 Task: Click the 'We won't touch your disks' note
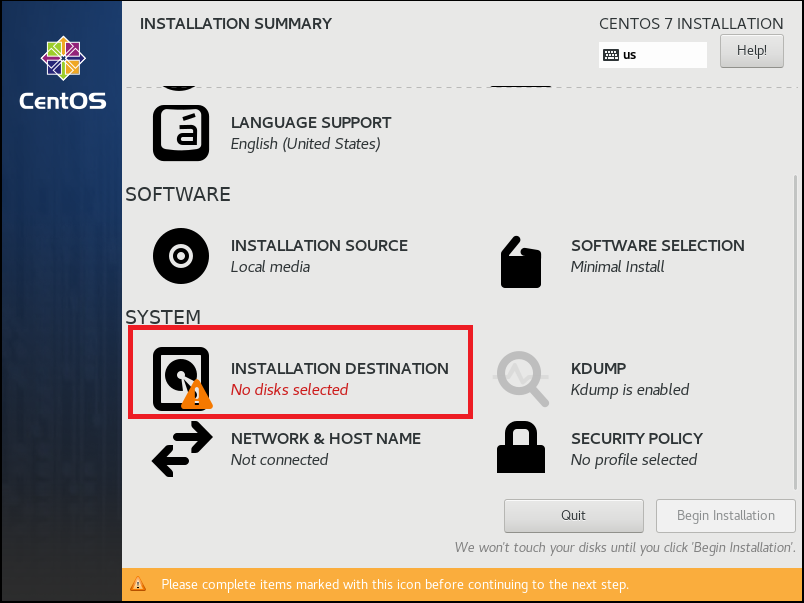(x=625, y=548)
